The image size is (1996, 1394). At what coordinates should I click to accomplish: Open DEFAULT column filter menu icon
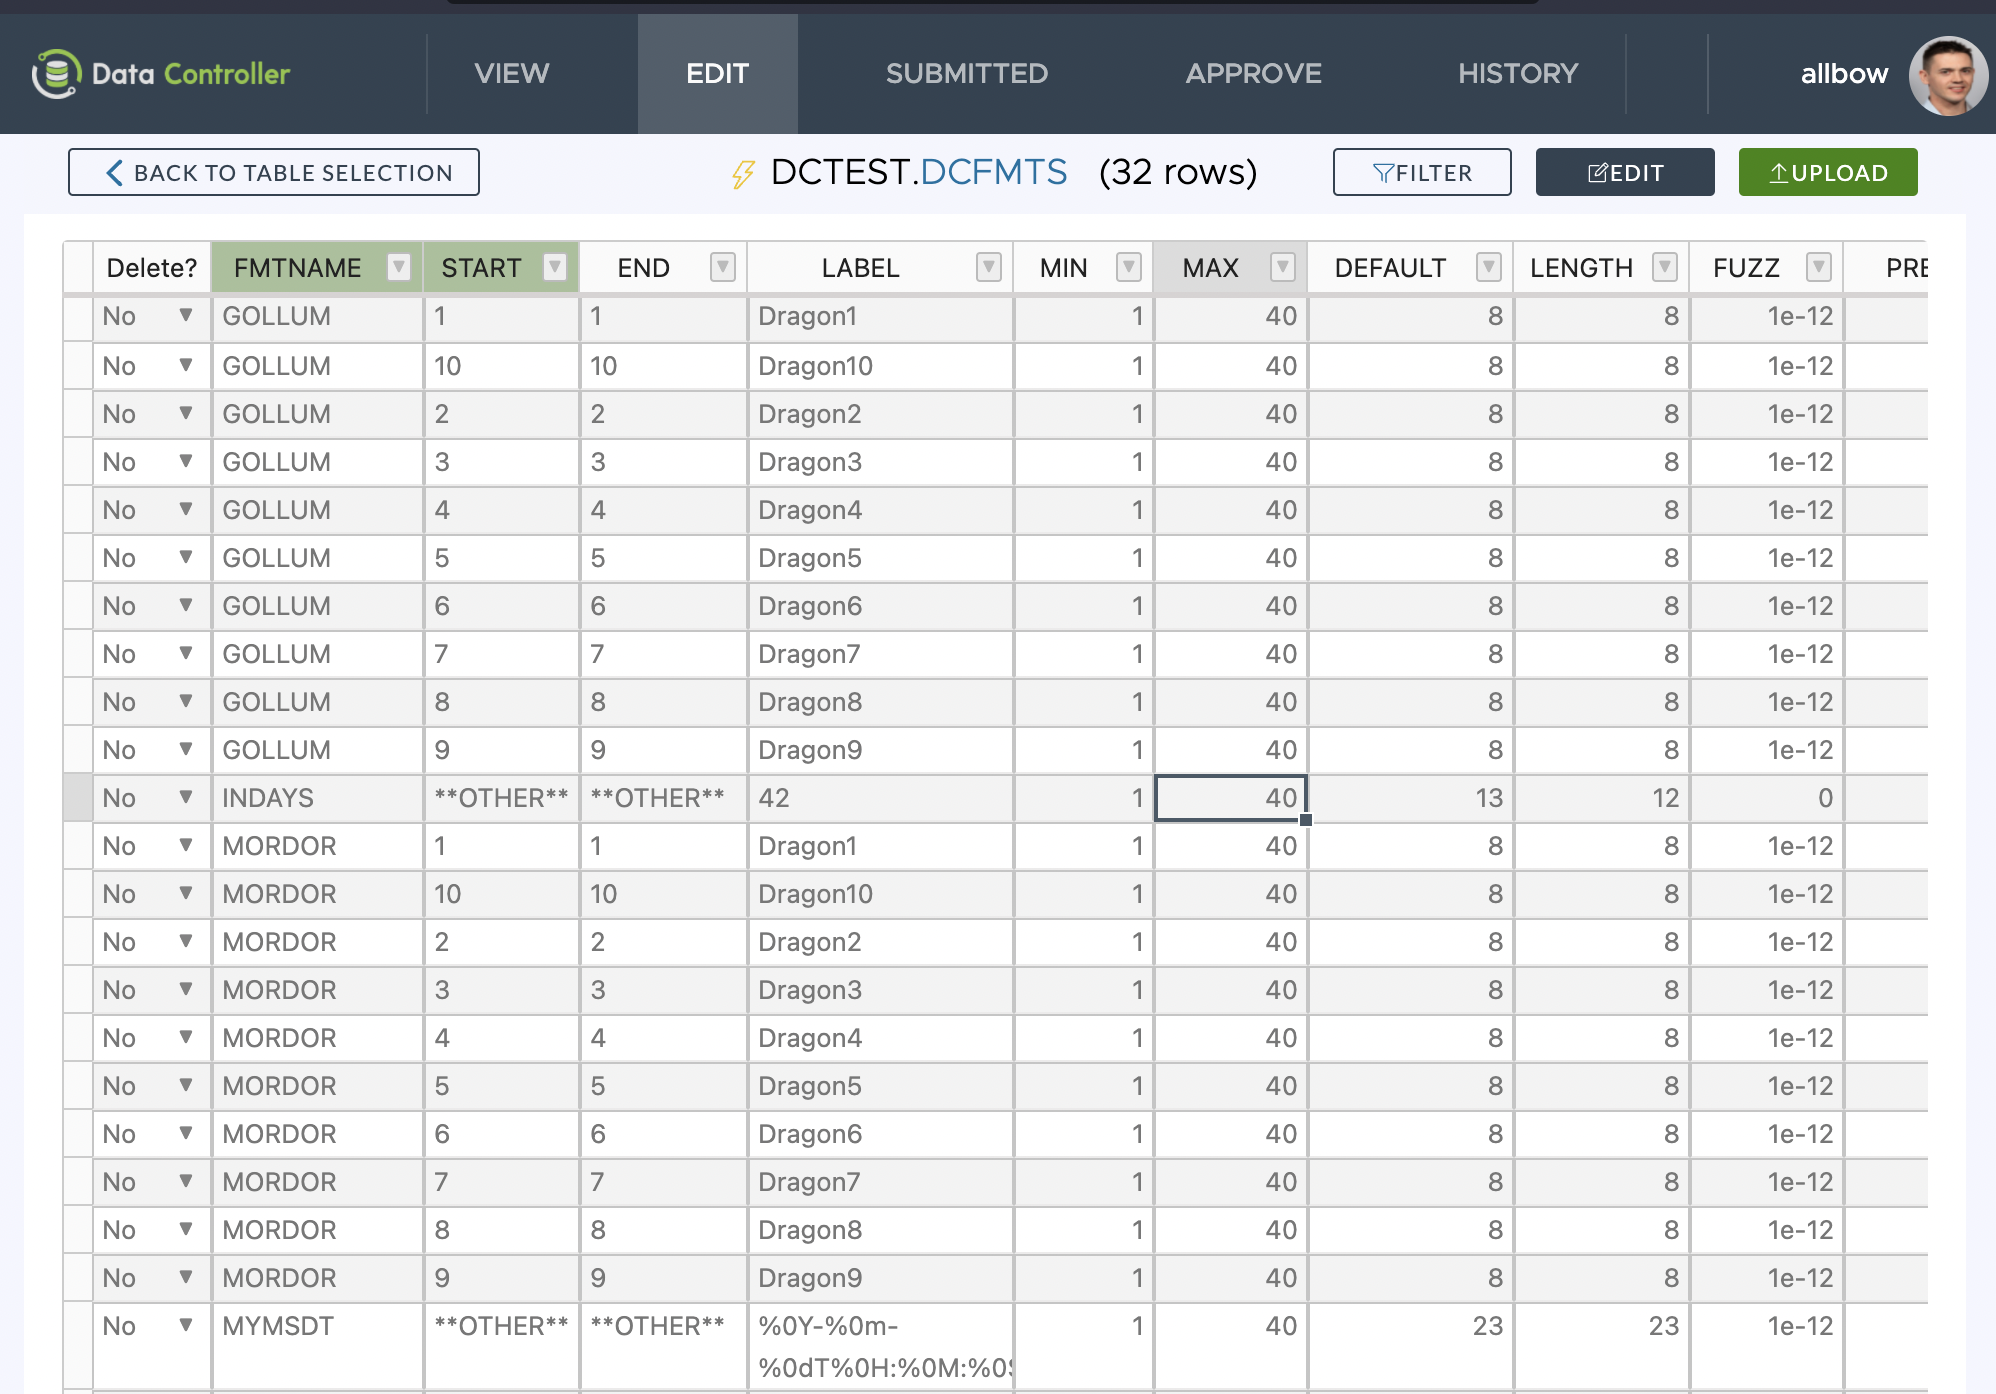(x=1488, y=267)
